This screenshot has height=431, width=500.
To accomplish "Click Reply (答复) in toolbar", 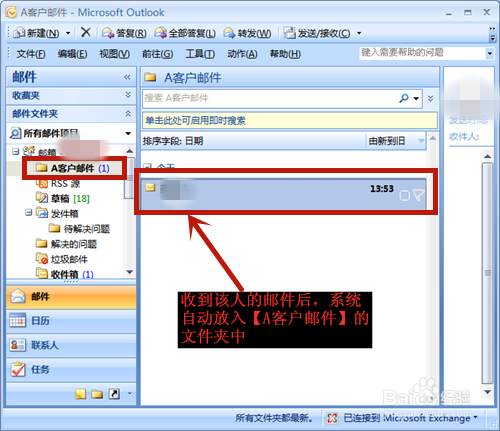I will tap(124, 33).
